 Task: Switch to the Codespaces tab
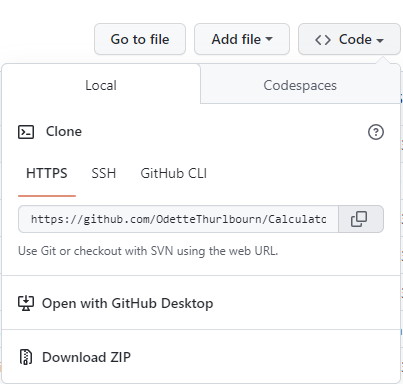(x=300, y=85)
